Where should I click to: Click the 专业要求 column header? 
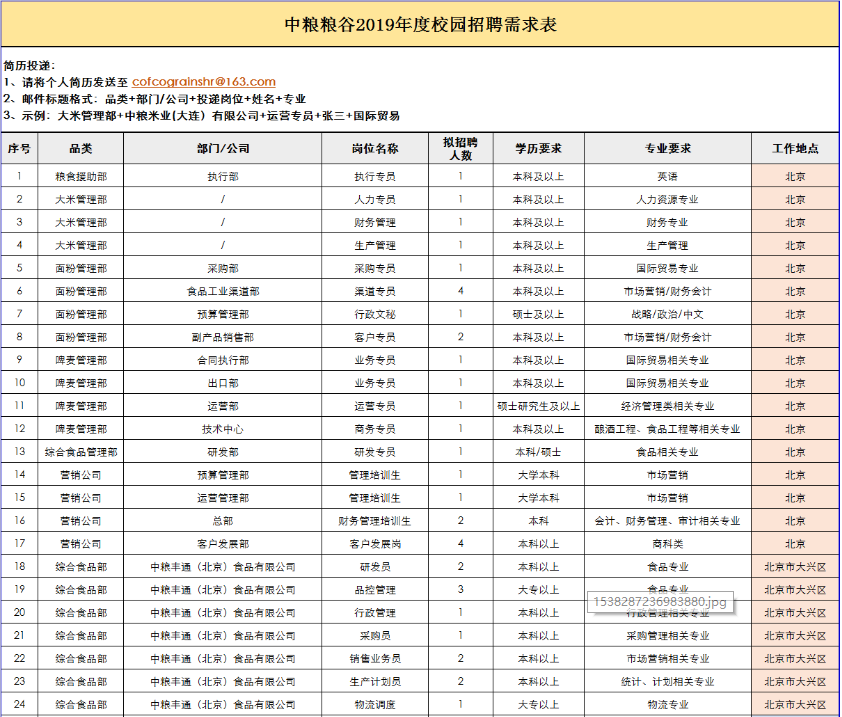[x=667, y=148]
